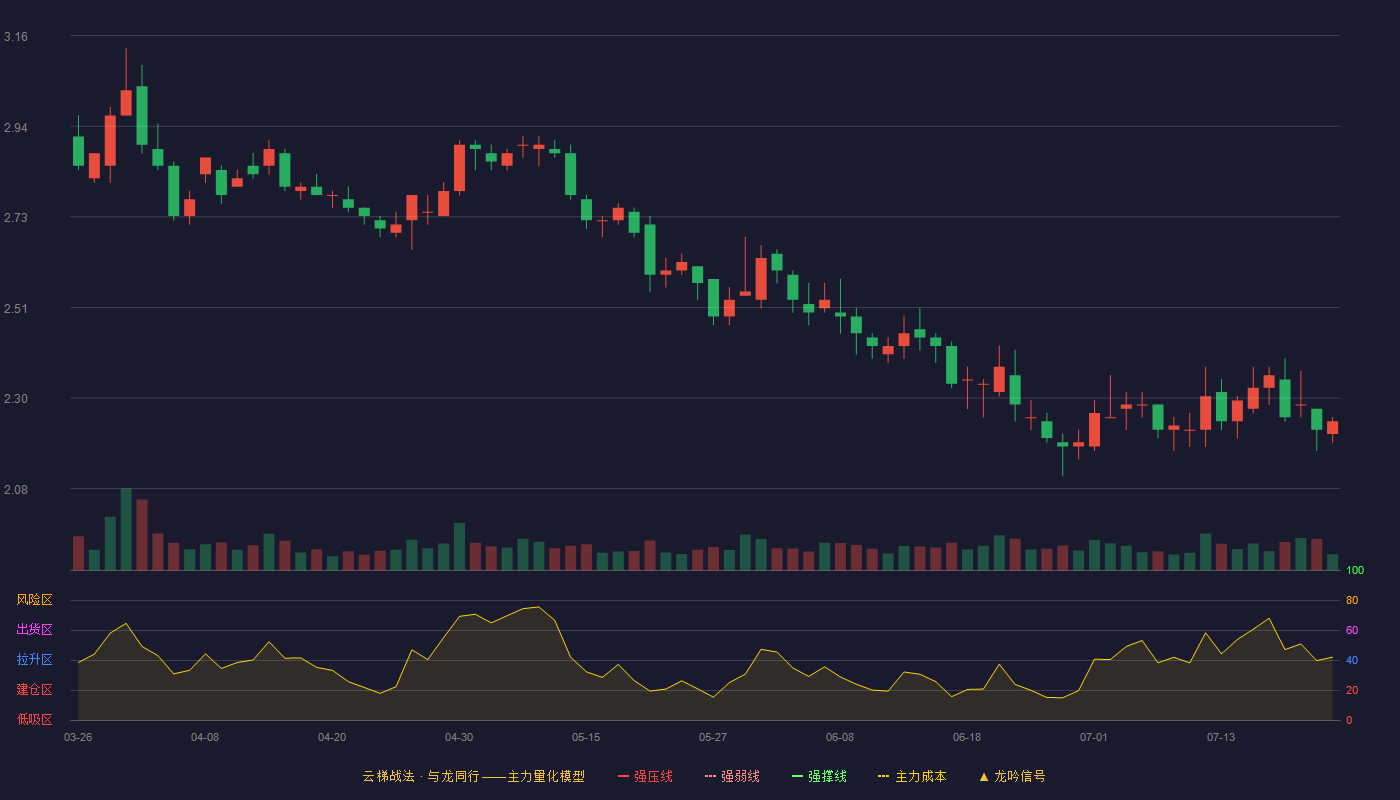
Task: Click the 2.94 price axis label
Action: pyautogui.click(x=16, y=128)
